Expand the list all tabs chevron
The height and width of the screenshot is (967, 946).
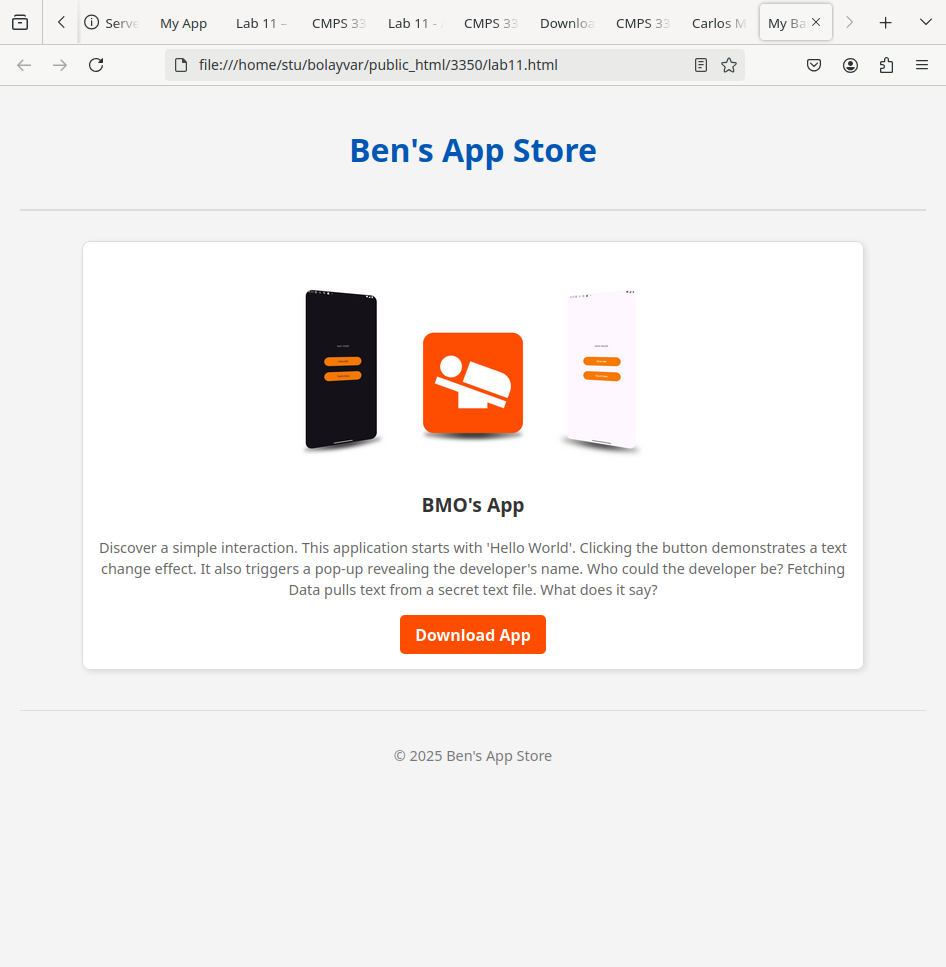click(x=925, y=22)
